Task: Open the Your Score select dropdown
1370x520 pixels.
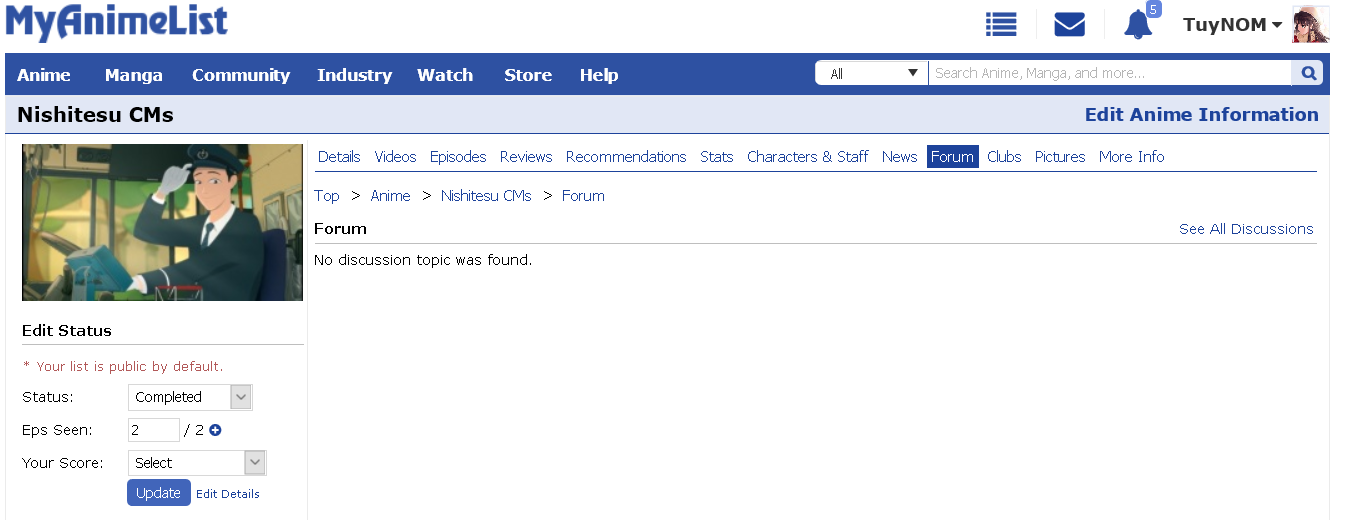Action: pyautogui.click(x=197, y=463)
